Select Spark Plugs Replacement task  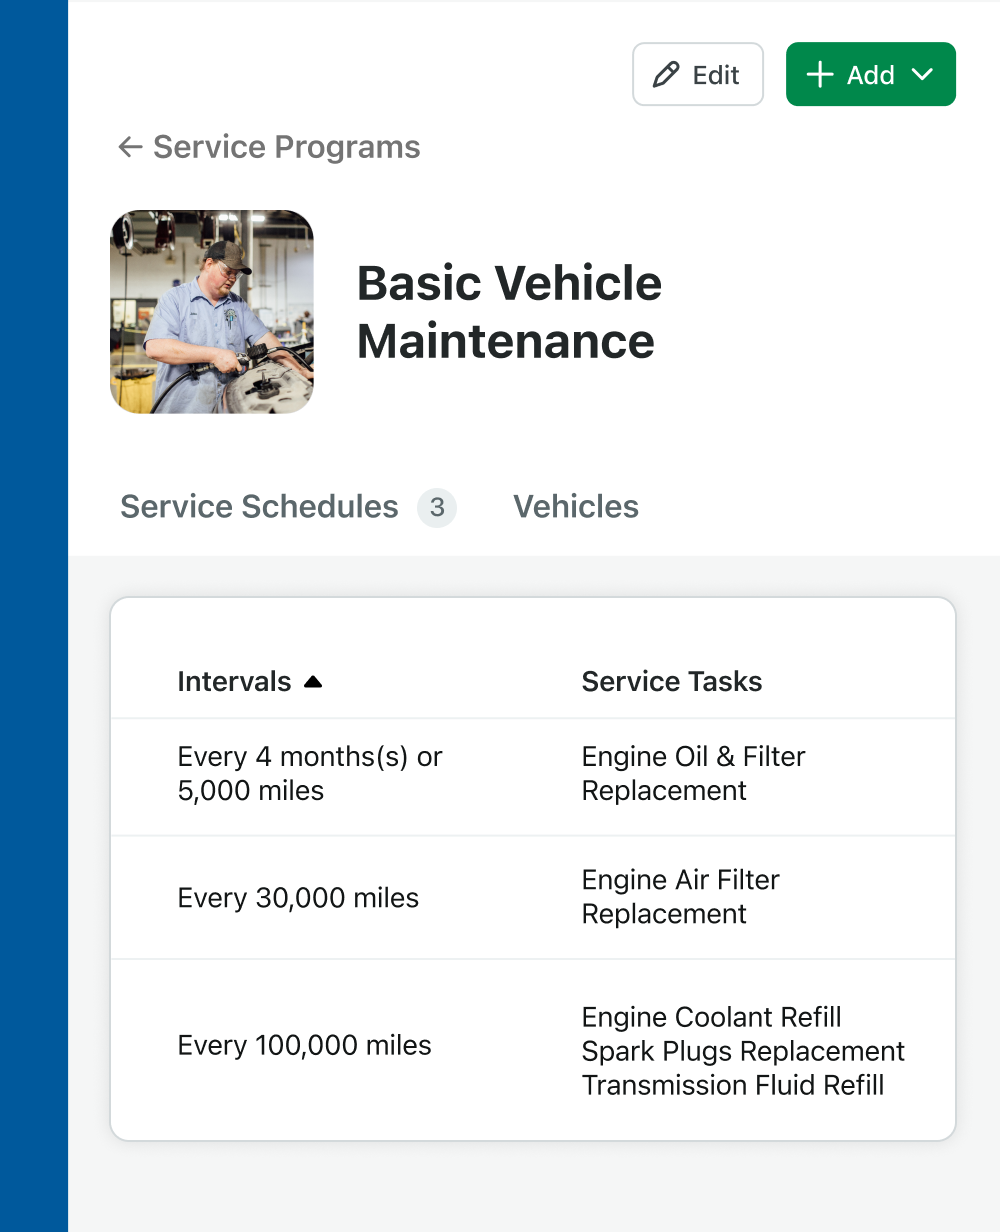(x=743, y=1051)
